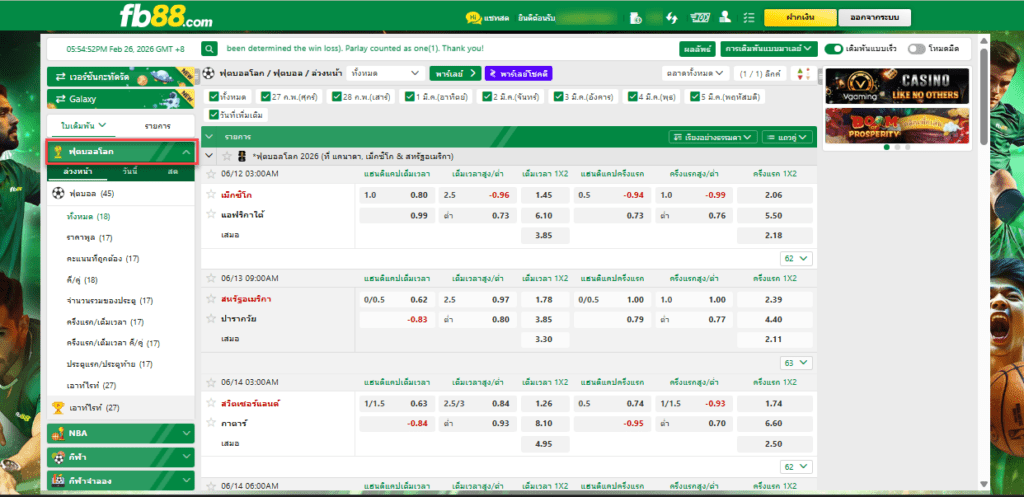Uncheck the 2 มี.ค.(จันทร์) checkbox
The height and width of the screenshot is (497, 1024).
(x=487, y=97)
